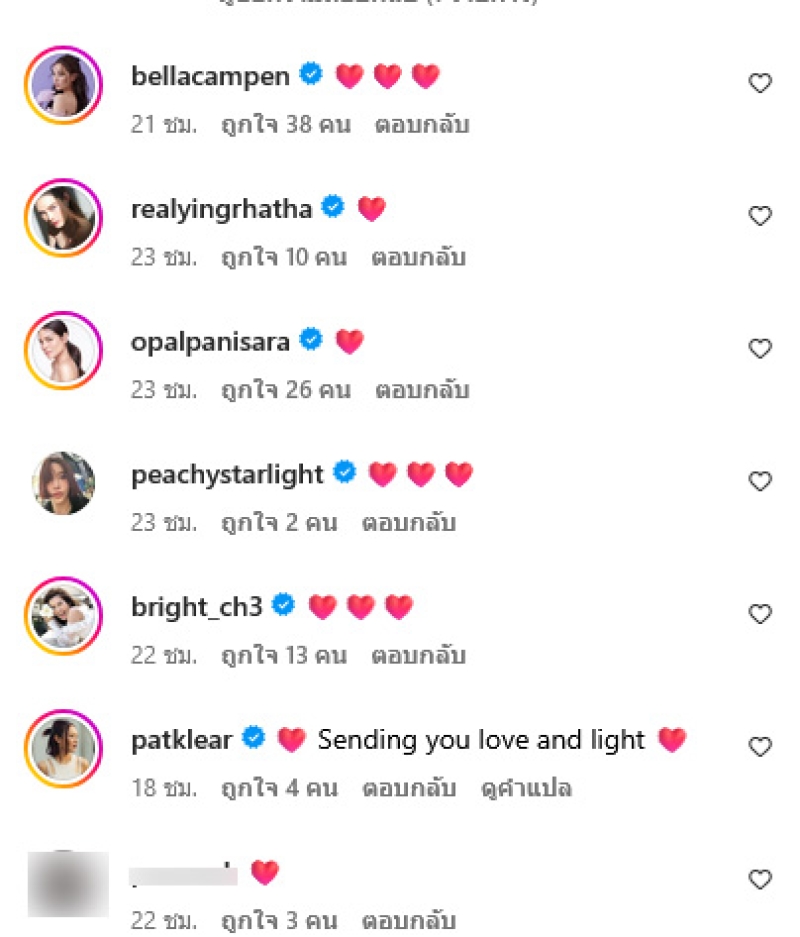Open peachystarlight's profile picture

tap(64, 483)
